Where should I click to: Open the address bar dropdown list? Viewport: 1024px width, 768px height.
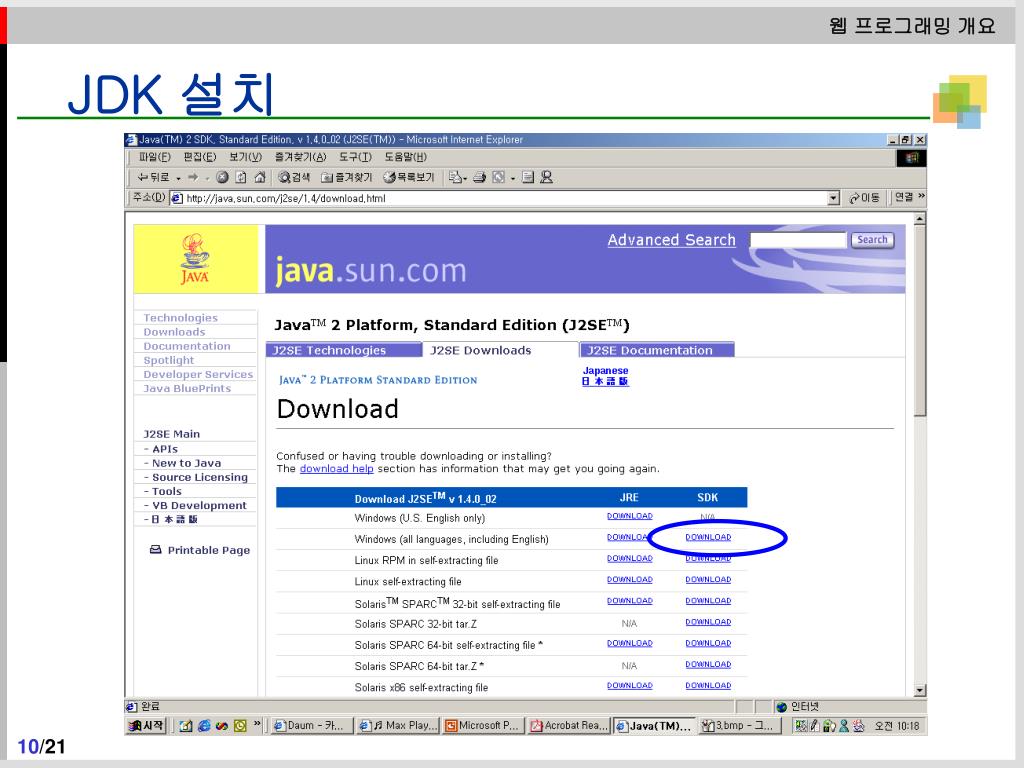pyautogui.click(x=833, y=198)
